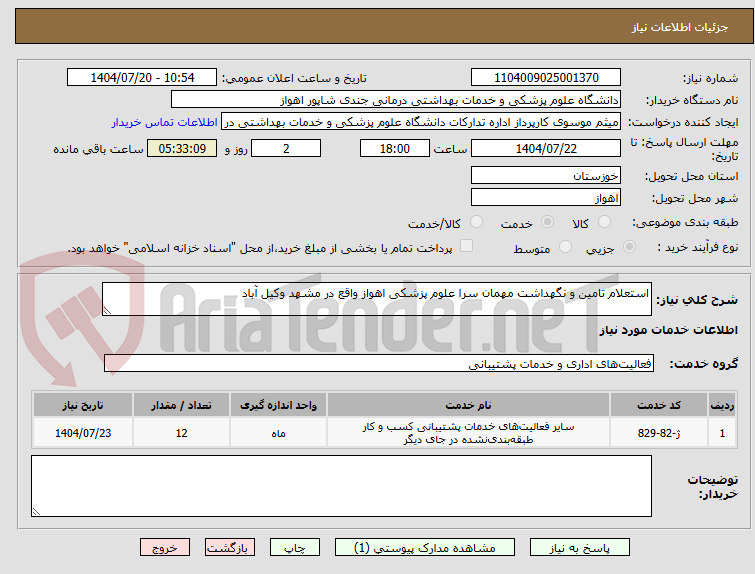Image resolution: width=755 pixels, height=574 pixels.
Task: Click the استان محل تحویل field خوزستان
Action: (546, 175)
